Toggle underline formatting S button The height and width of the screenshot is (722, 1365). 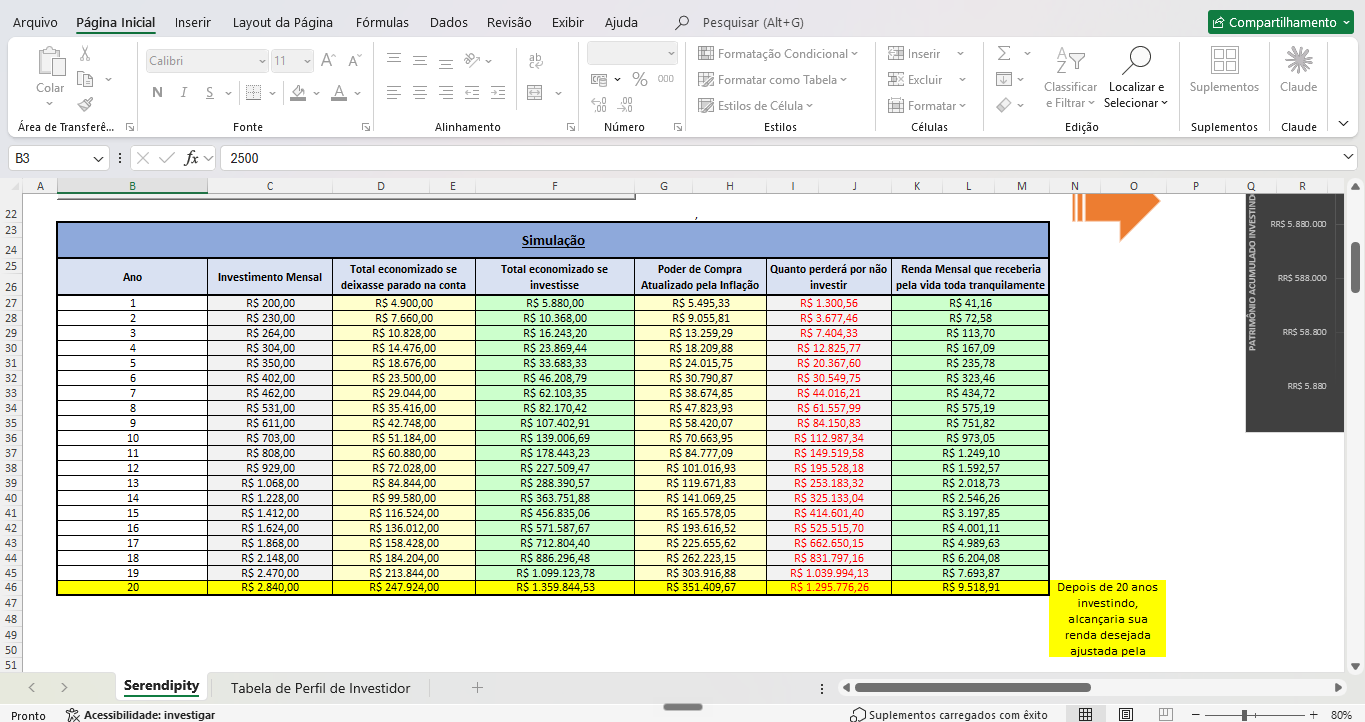click(209, 93)
